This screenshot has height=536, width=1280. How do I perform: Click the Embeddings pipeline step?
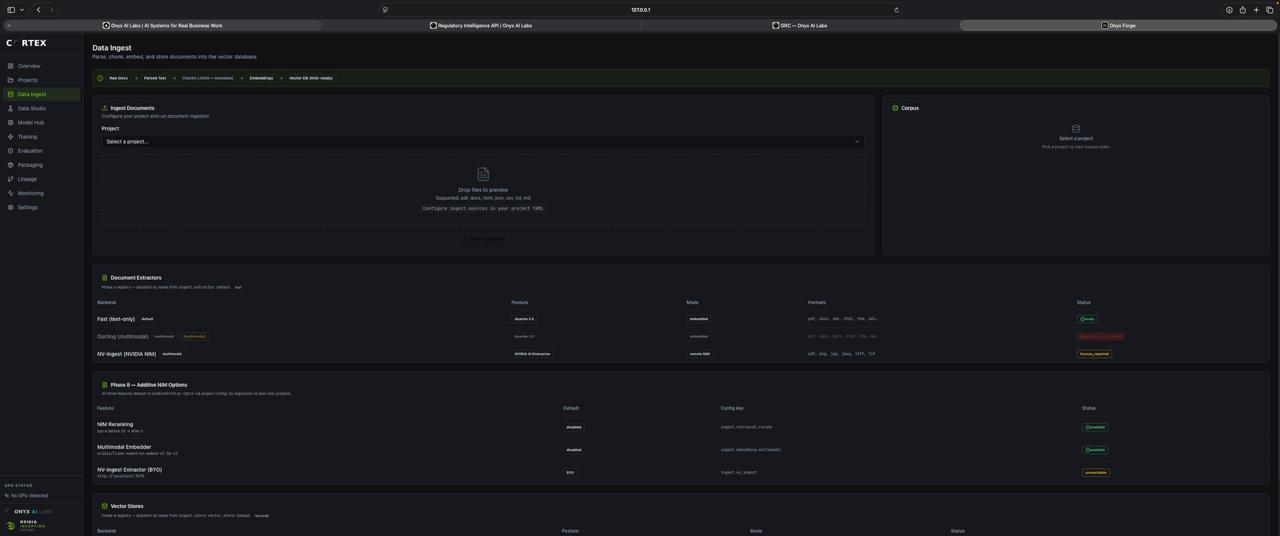[261, 78]
